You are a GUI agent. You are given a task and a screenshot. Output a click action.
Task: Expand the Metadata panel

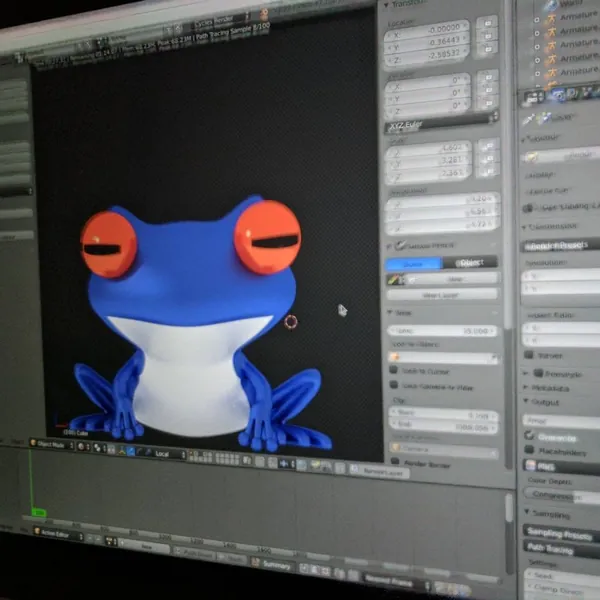[548, 388]
